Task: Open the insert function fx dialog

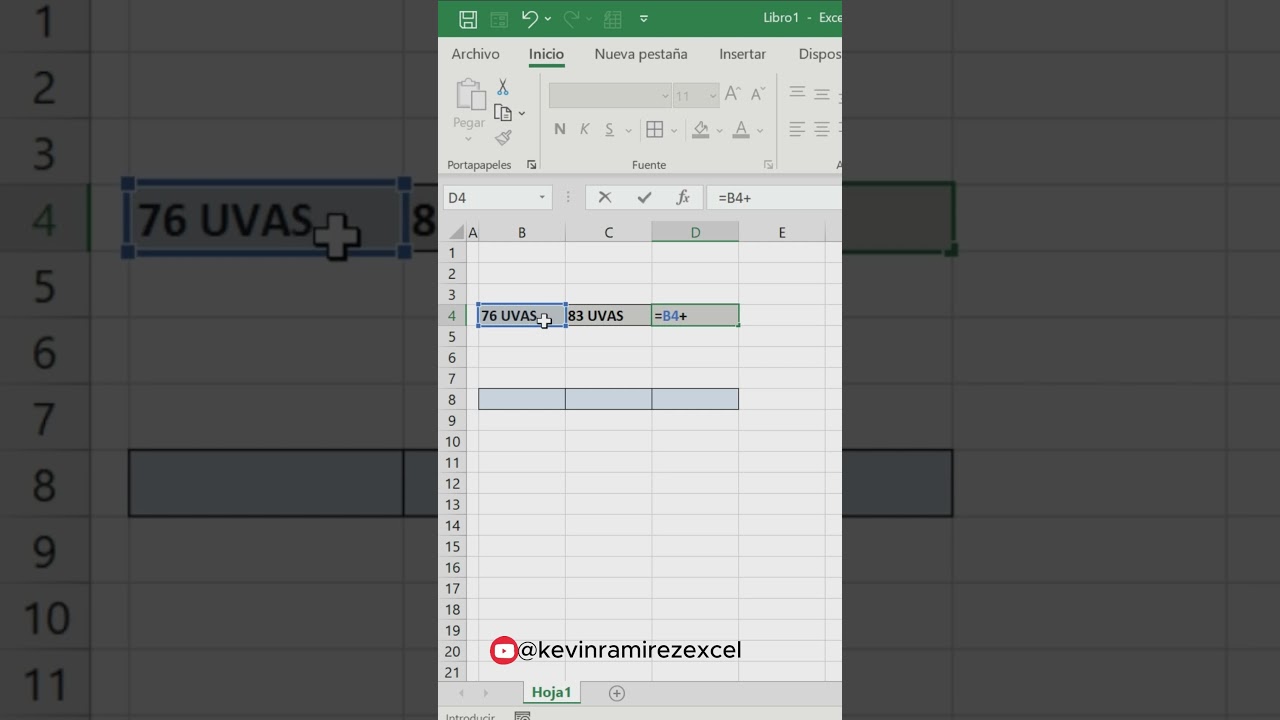Action: [683, 198]
